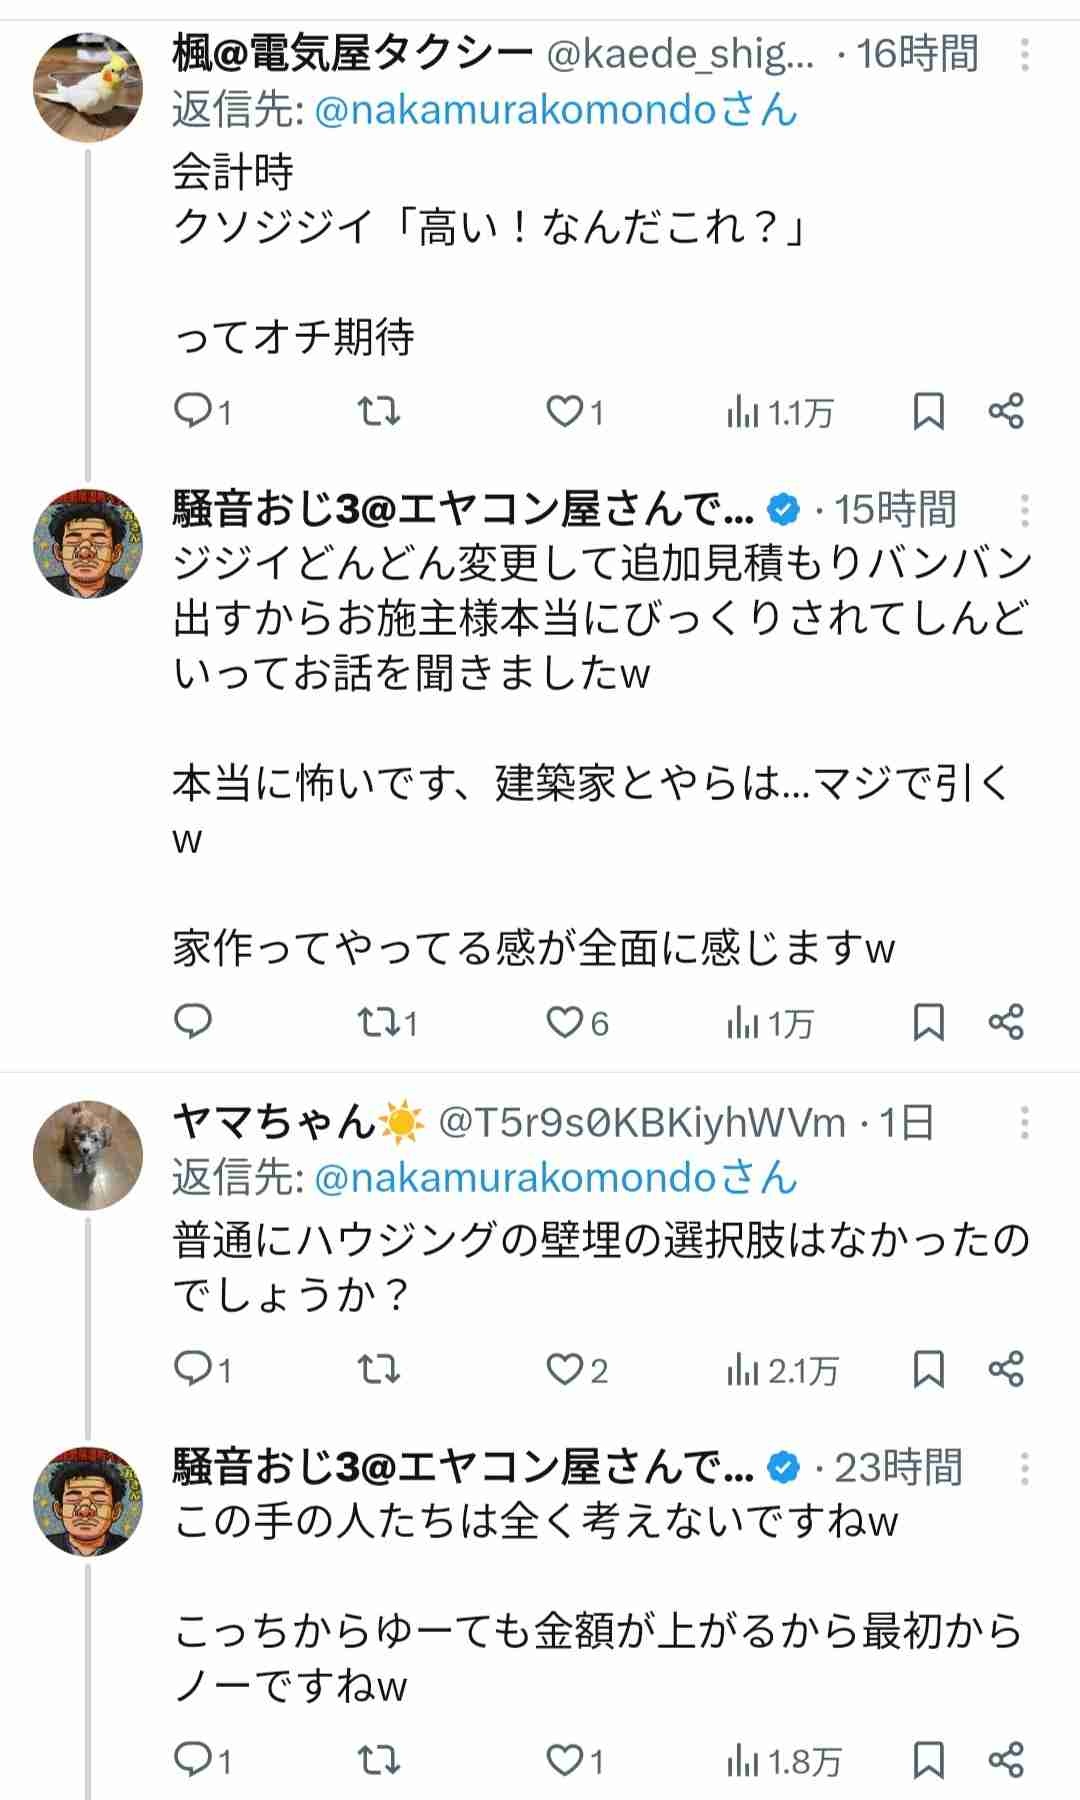Viewport: 1080px width, 1800px height.
Task: View analytics showing 1万 views
Action: (770, 1023)
